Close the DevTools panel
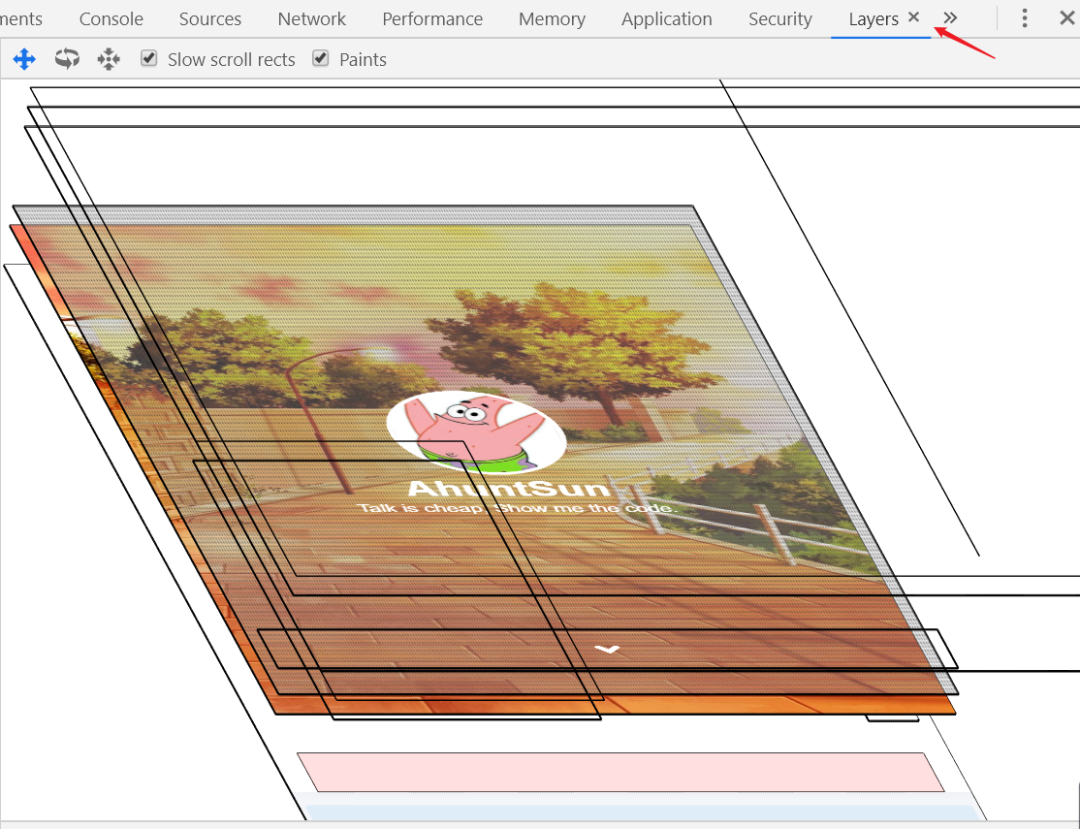This screenshot has width=1080, height=829. click(1066, 18)
